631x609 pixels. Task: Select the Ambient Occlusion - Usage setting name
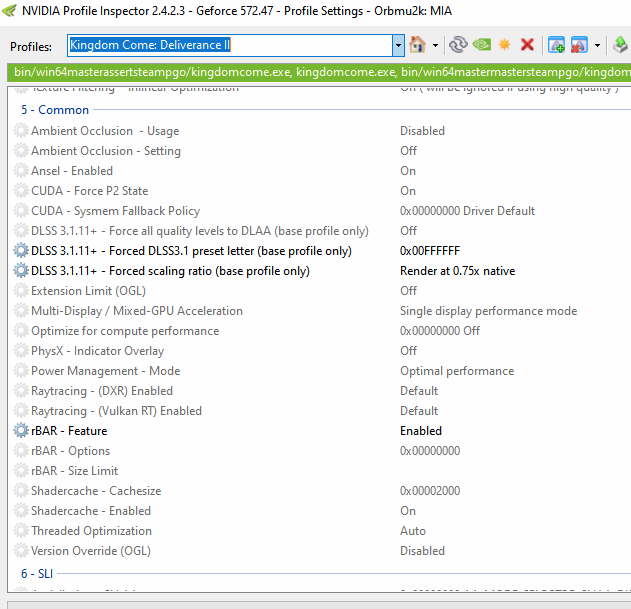(105, 131)
